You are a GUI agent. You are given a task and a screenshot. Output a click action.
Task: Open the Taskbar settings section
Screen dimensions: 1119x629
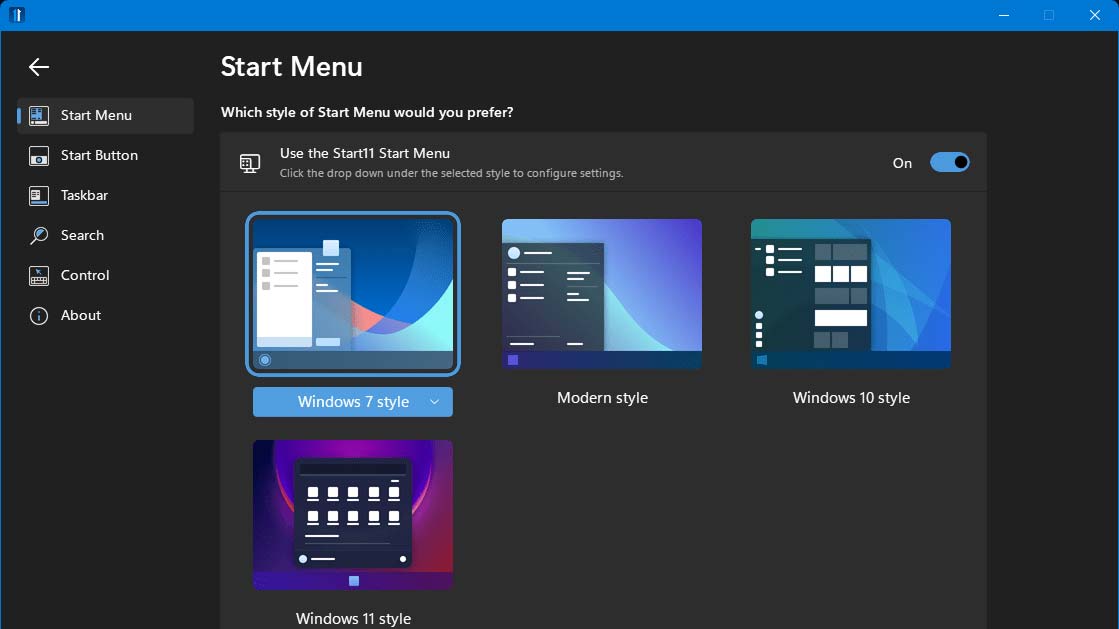(x=106, y=196)
